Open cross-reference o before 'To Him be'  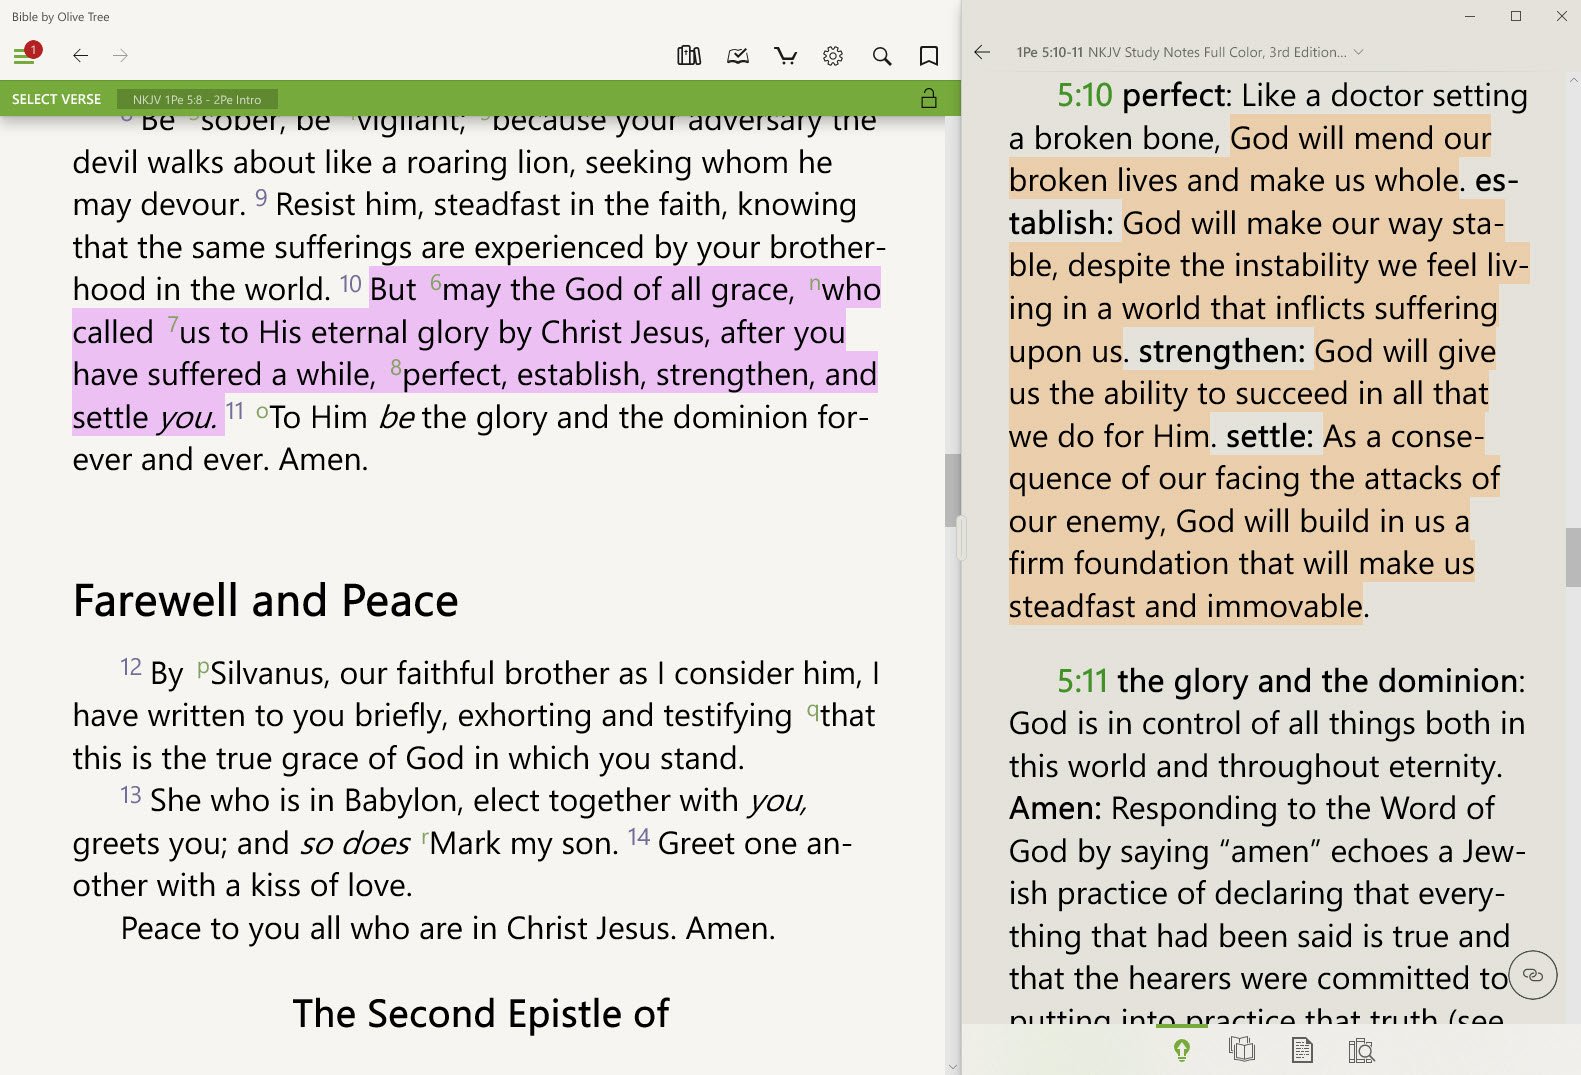point(262,411)
